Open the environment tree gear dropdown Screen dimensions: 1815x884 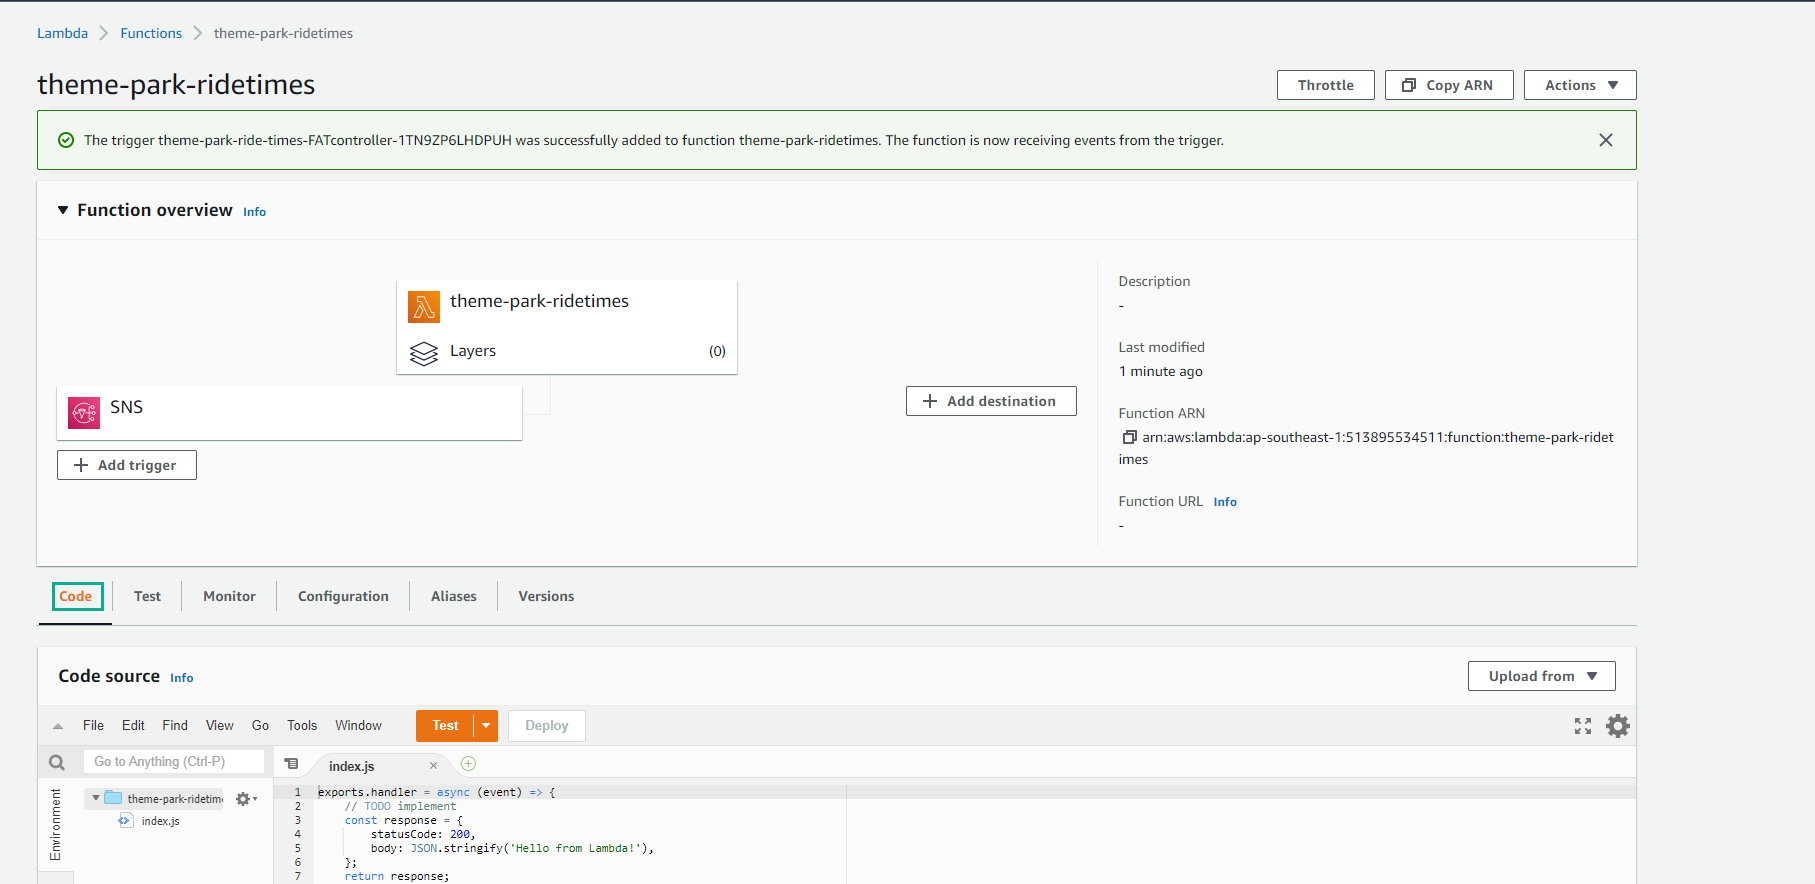[246, 799]
